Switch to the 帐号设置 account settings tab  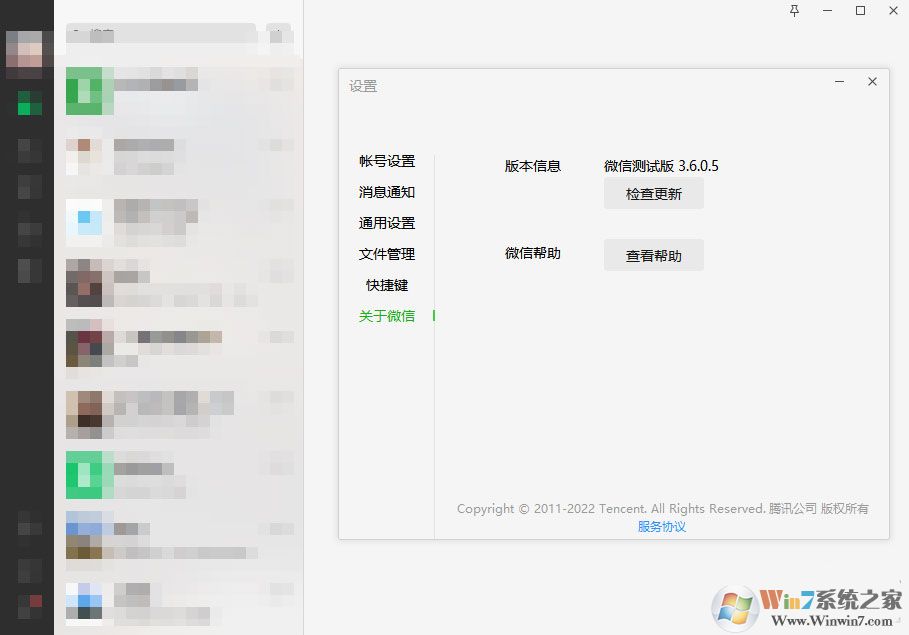(x=387, y=161)
